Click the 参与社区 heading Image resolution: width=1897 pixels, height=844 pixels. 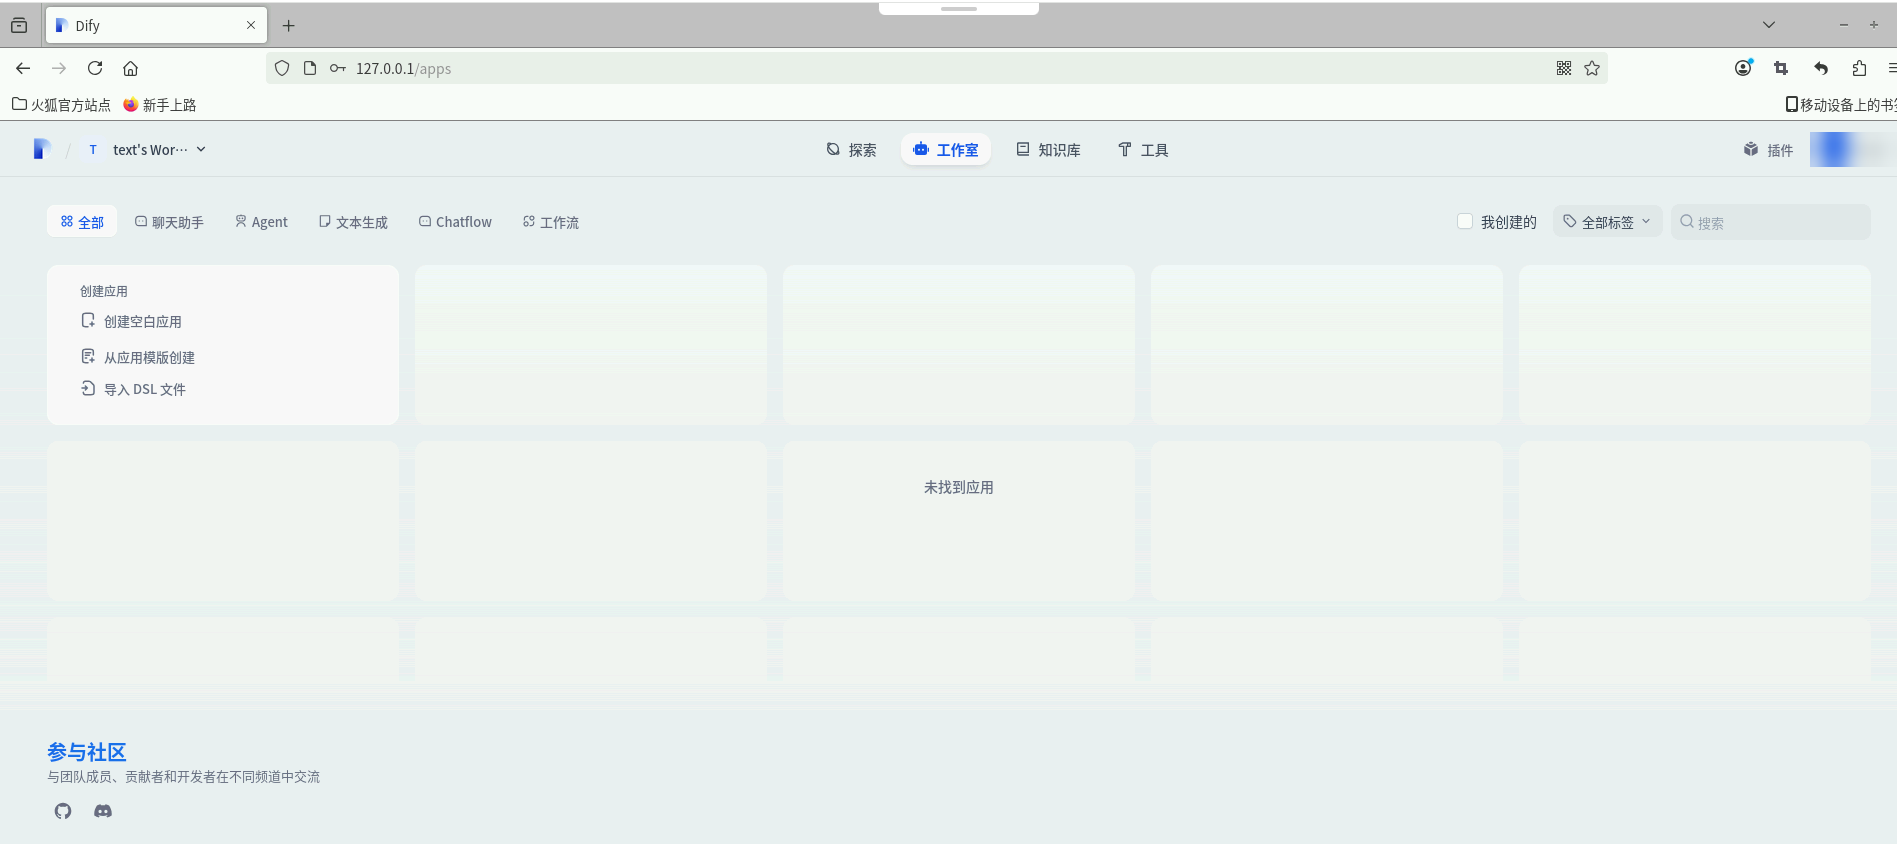pos(87,752)
